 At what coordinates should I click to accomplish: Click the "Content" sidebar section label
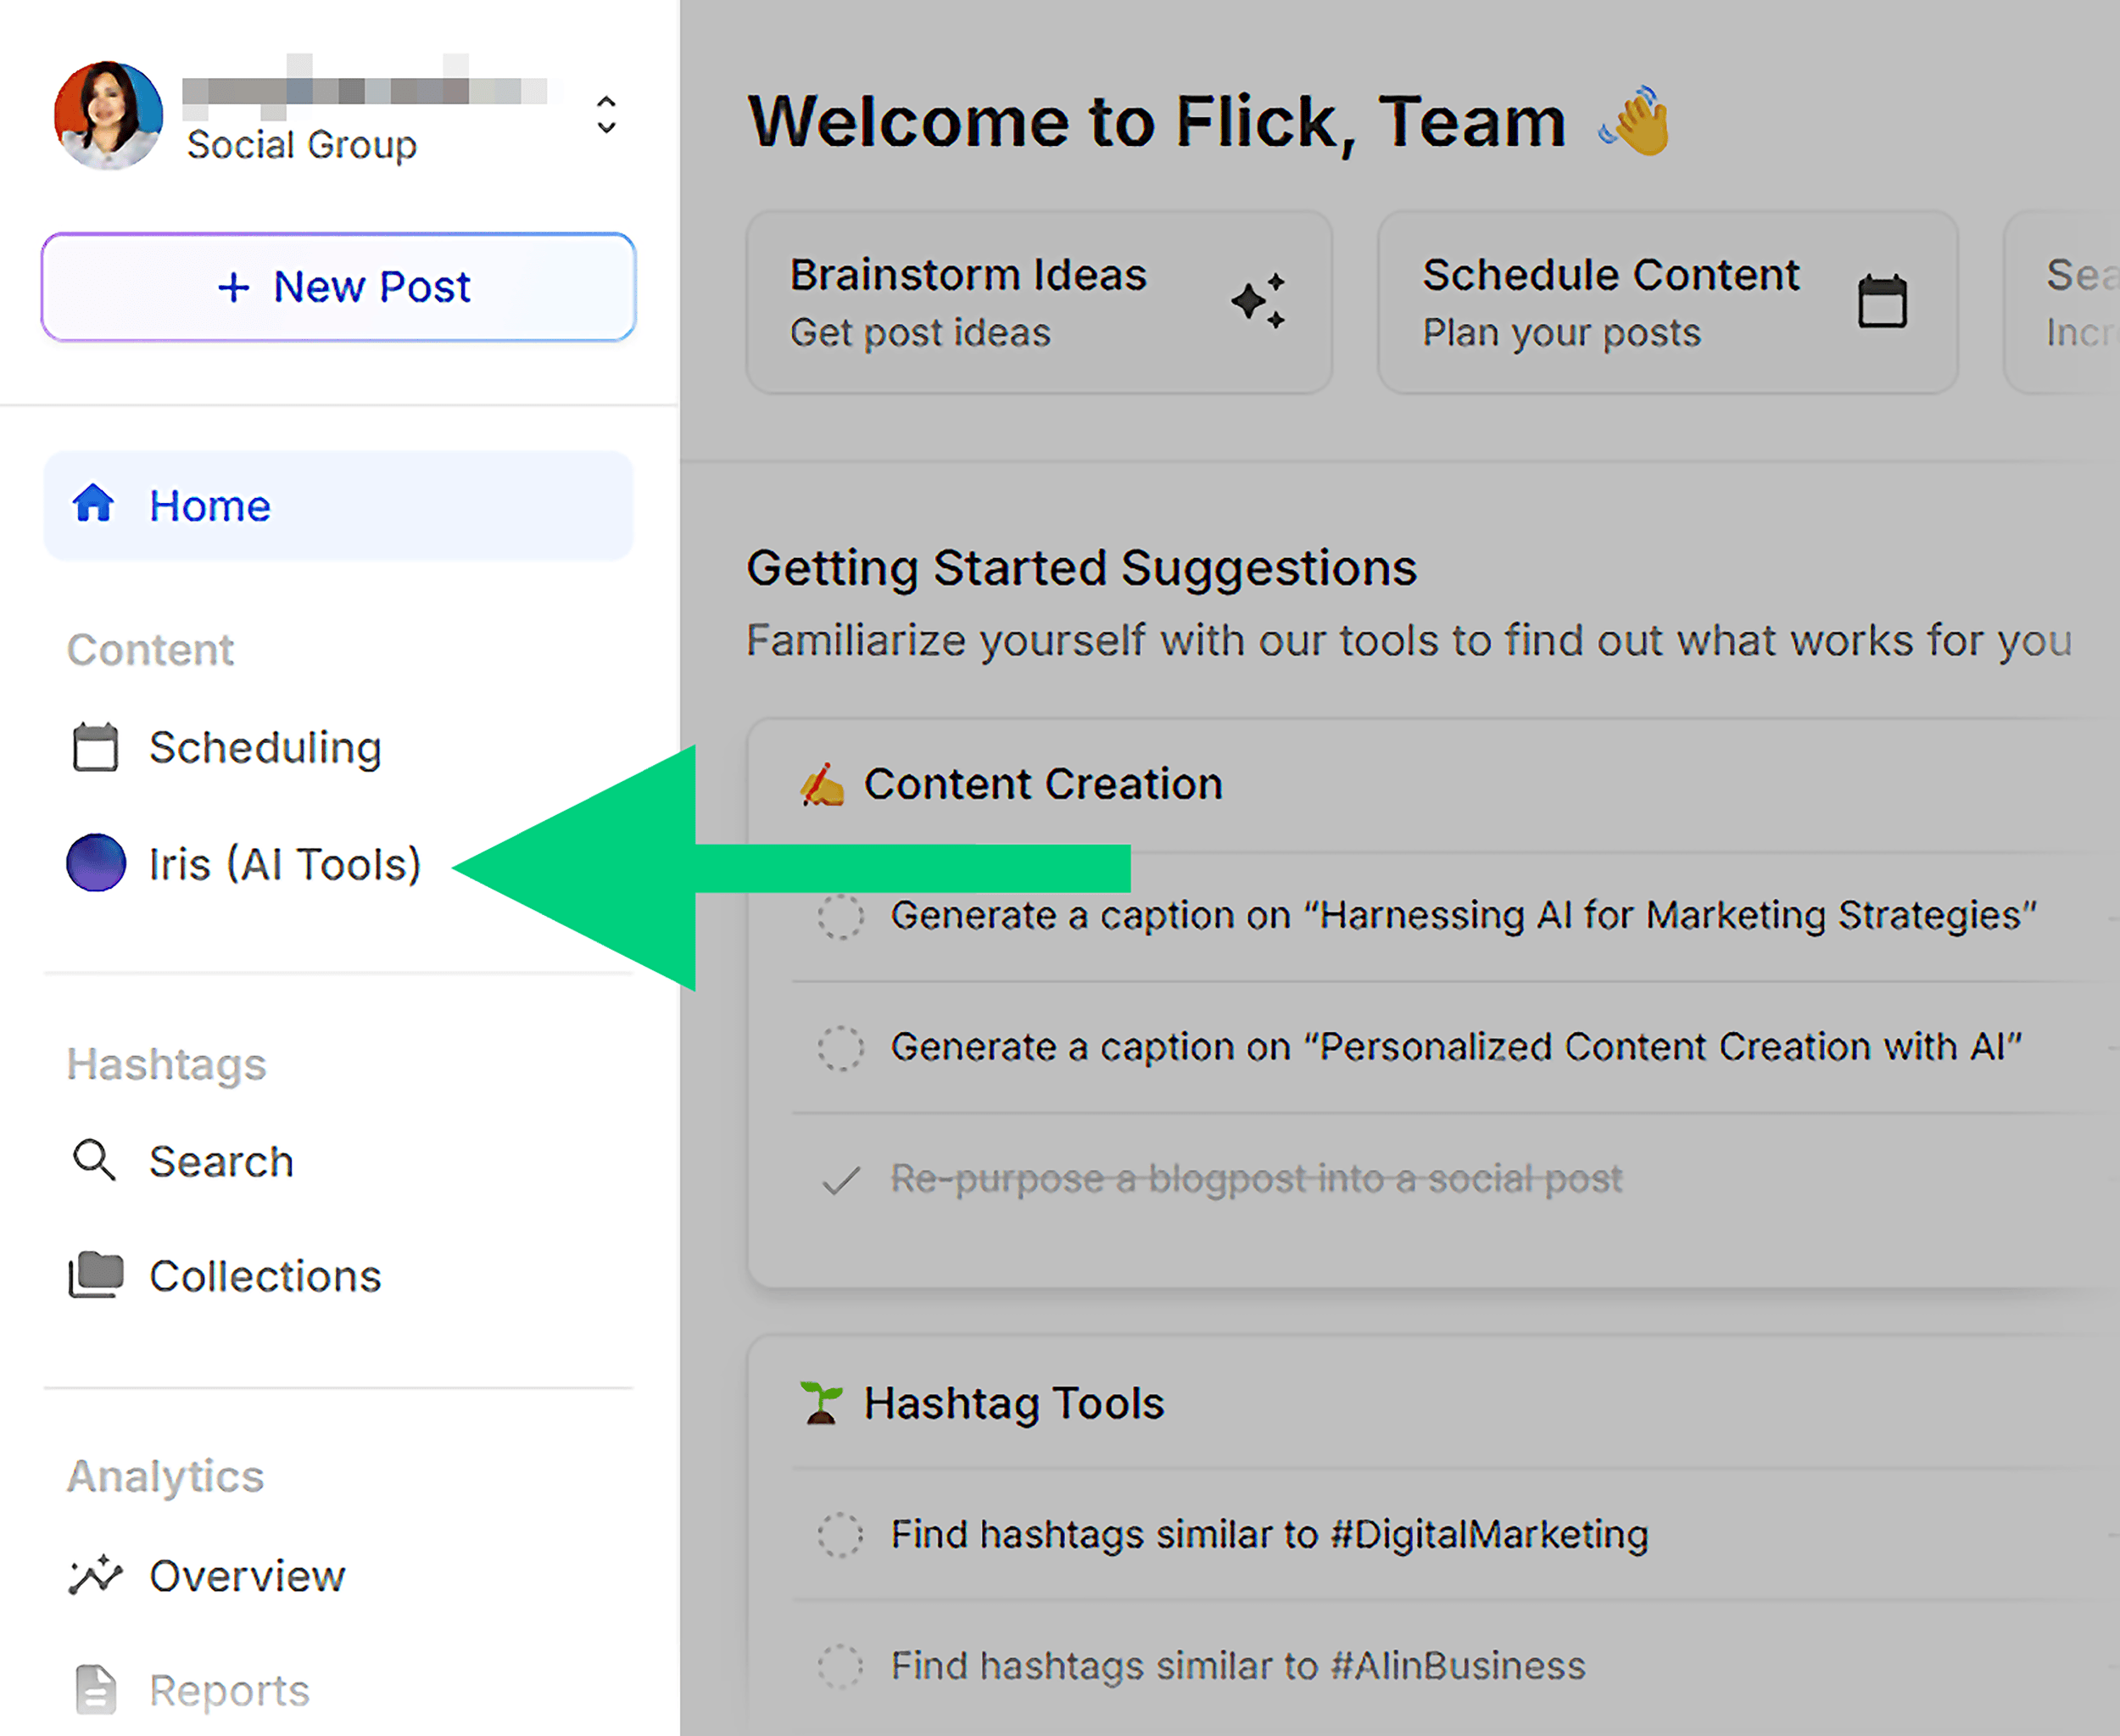(150, 650)
